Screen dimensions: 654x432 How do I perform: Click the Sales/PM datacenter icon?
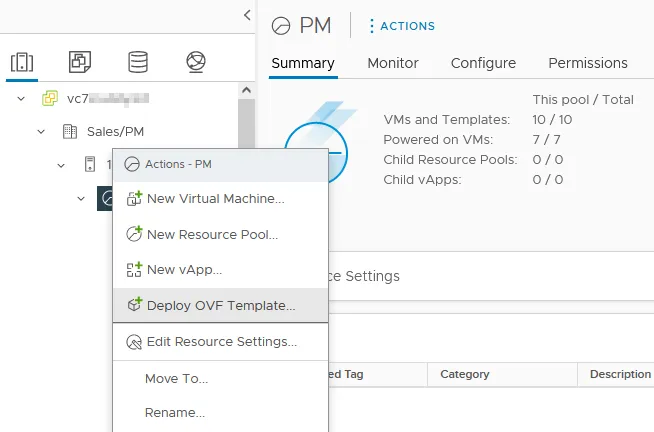(x=69, y=131)
